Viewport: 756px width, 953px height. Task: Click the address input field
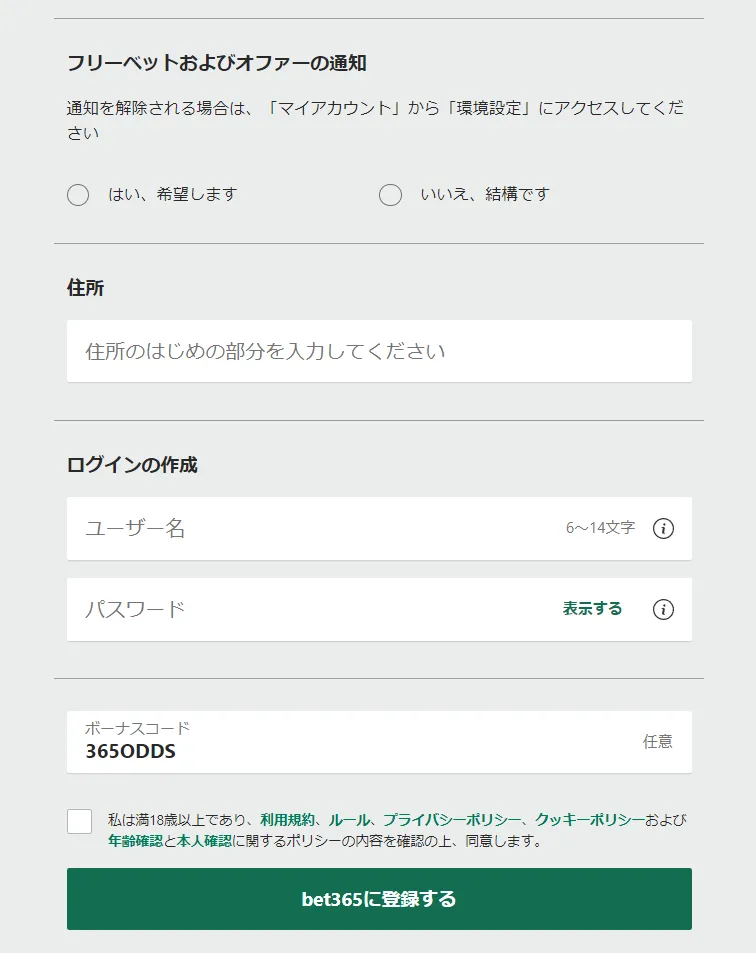point(379,351)
